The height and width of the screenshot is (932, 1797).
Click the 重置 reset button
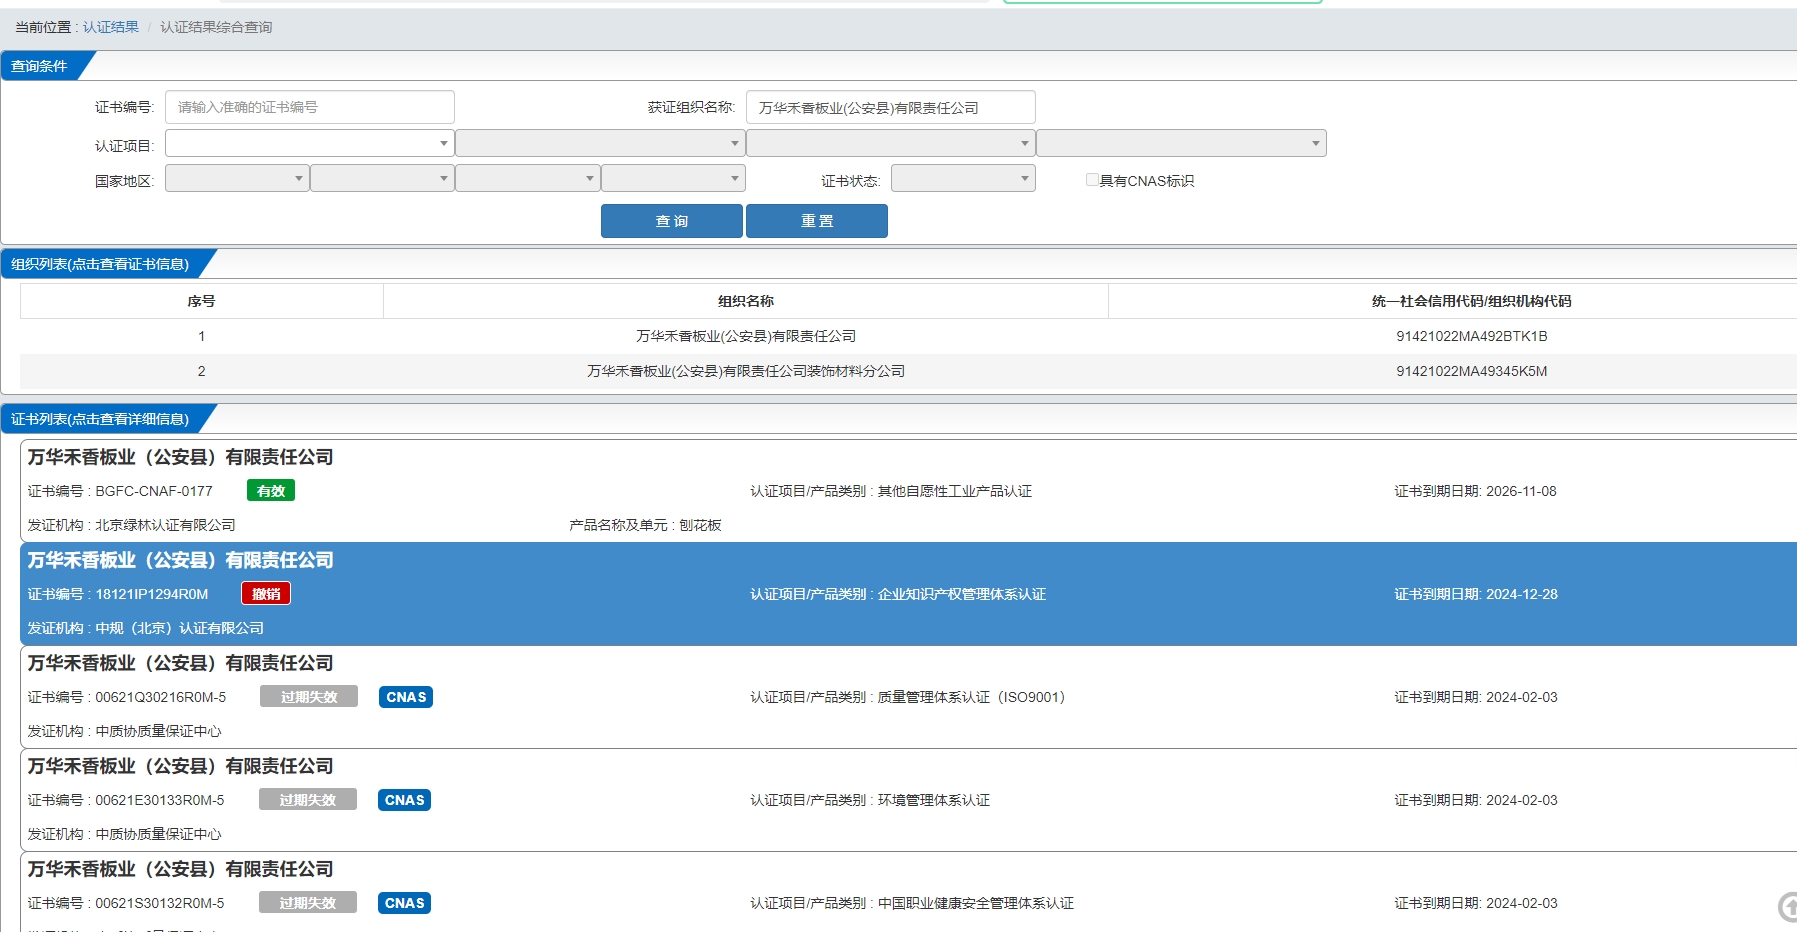click(x=817, y=221)
